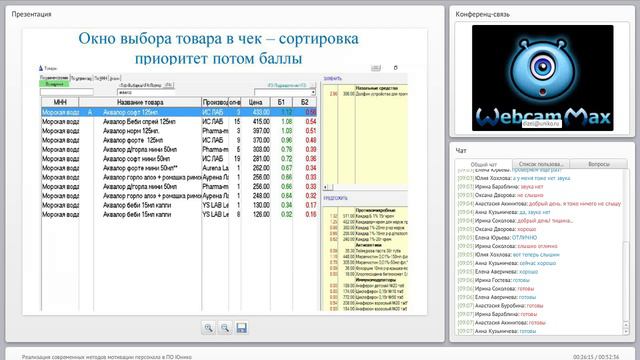Screen dimensions: 640x360
Task: Select the highlighted row Аквалор софт 125мл
Action: coord(179,112)
